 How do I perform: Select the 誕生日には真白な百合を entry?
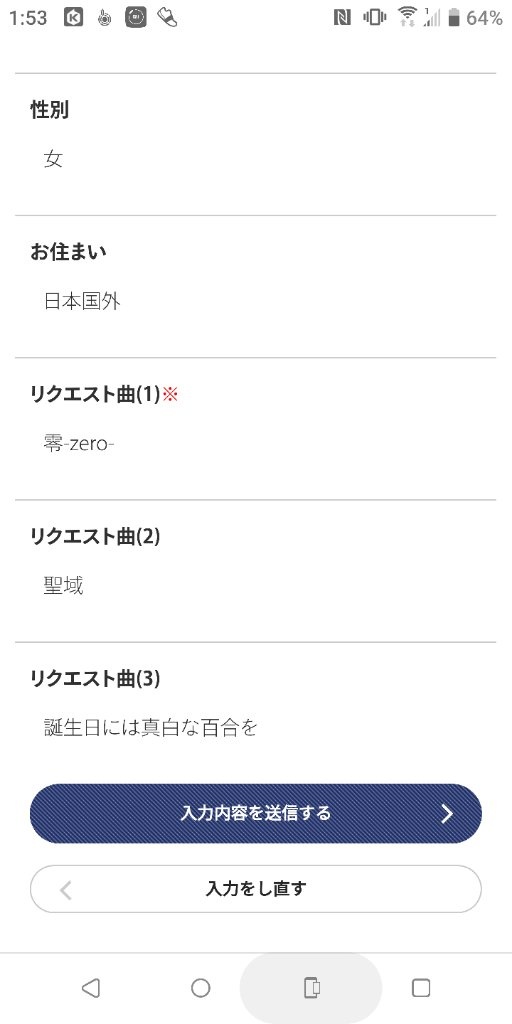click(151, 728)
